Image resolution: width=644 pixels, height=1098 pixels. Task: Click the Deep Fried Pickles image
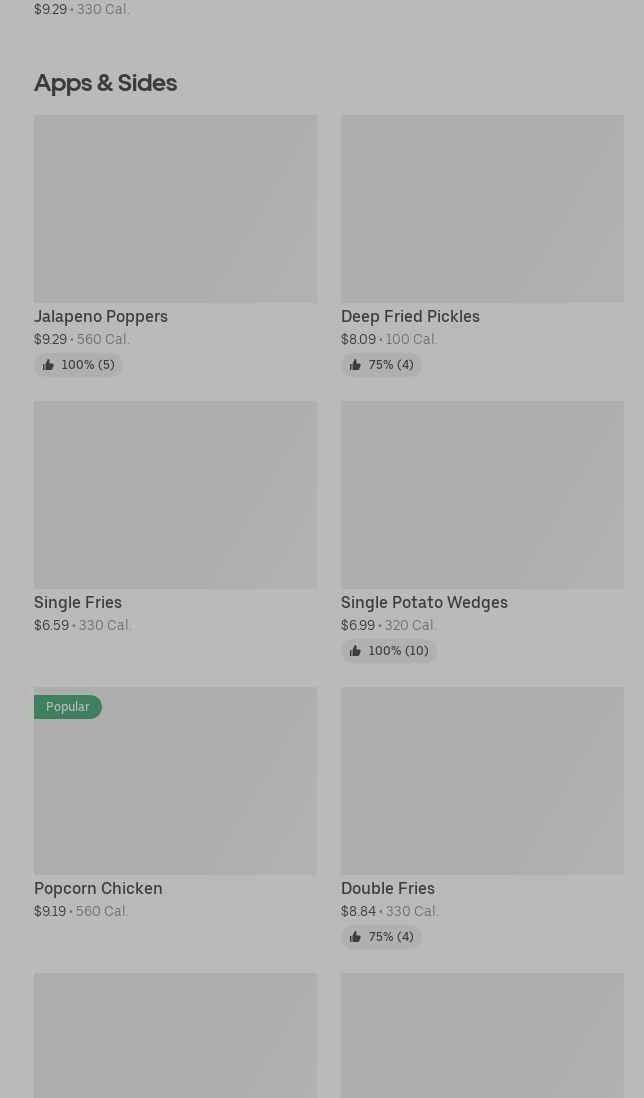coord(482,208)
